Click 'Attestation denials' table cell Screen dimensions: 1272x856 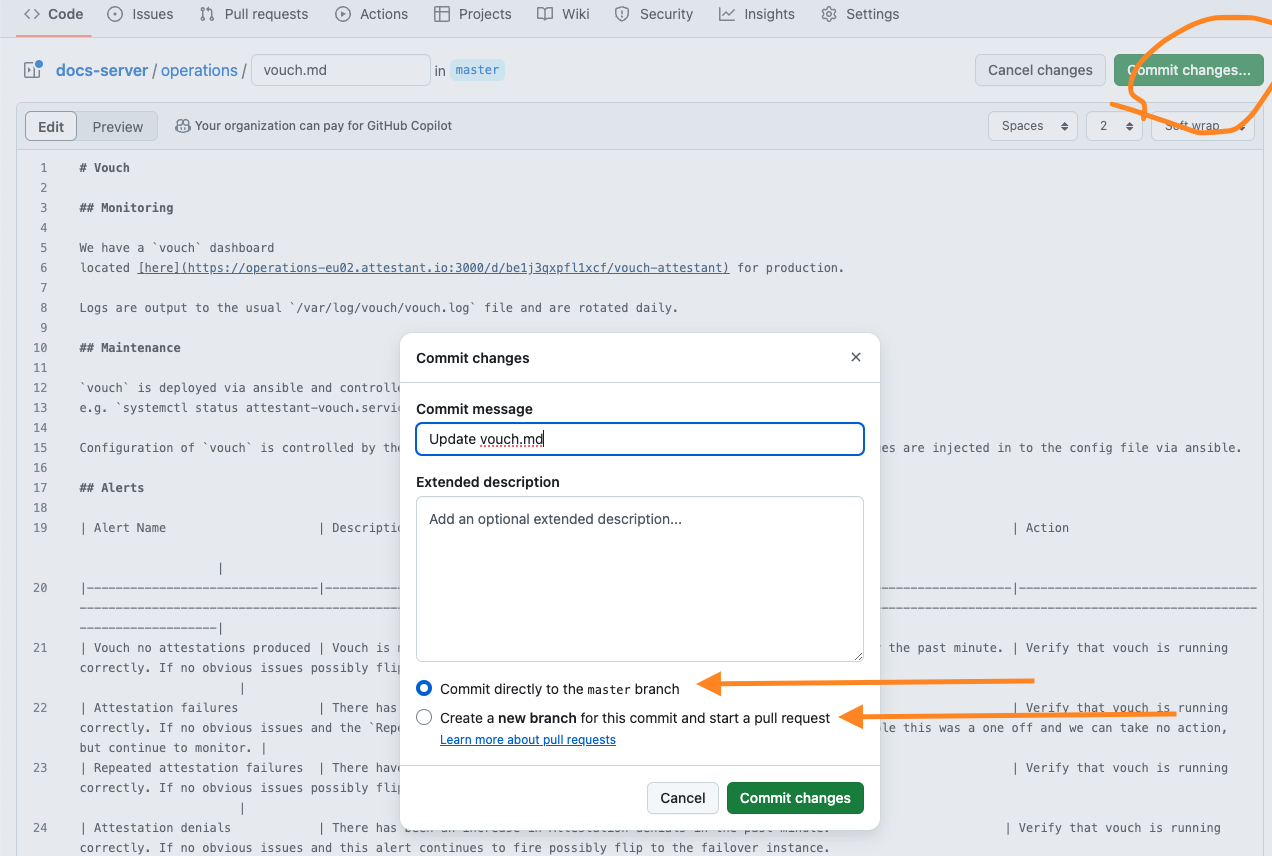162,828
